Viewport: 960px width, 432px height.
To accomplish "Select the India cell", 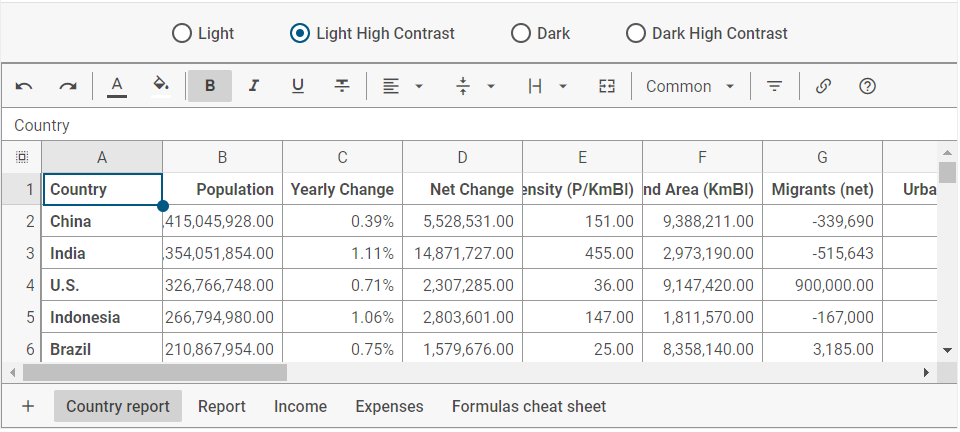I will click(102, 253).
